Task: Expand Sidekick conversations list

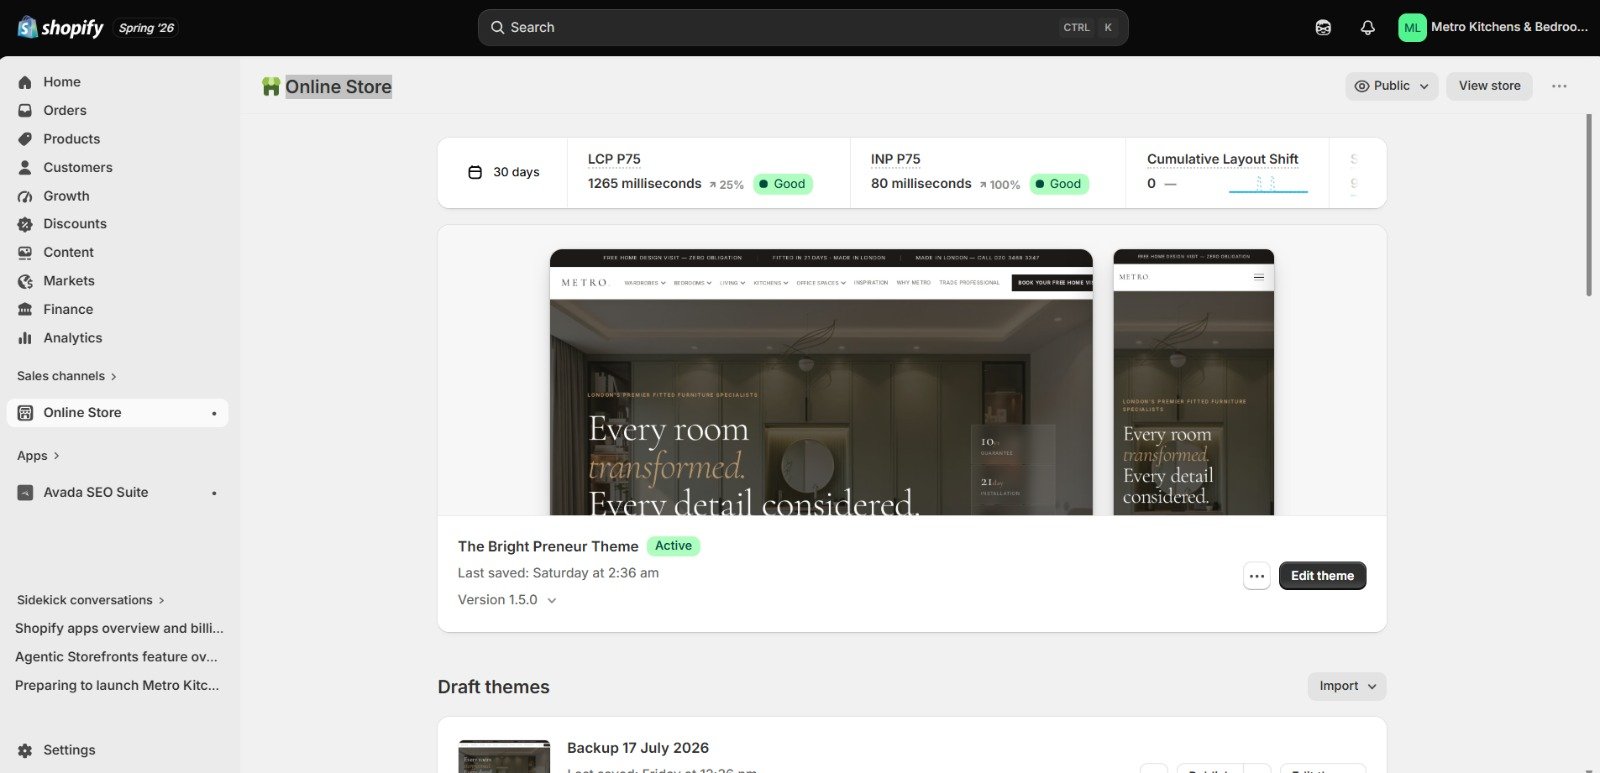Action: [x=91, y=600]
